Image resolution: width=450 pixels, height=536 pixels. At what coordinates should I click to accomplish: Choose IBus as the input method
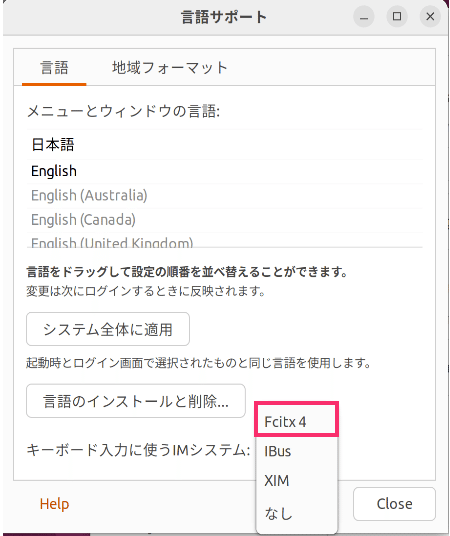(296, 451)
